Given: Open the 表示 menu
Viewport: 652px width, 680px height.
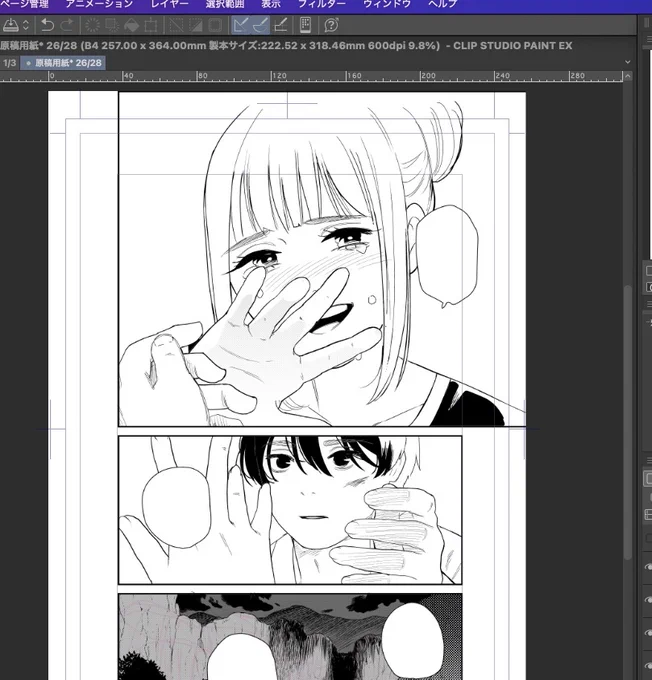Looking at the screenshot, I should pos(271,4).
